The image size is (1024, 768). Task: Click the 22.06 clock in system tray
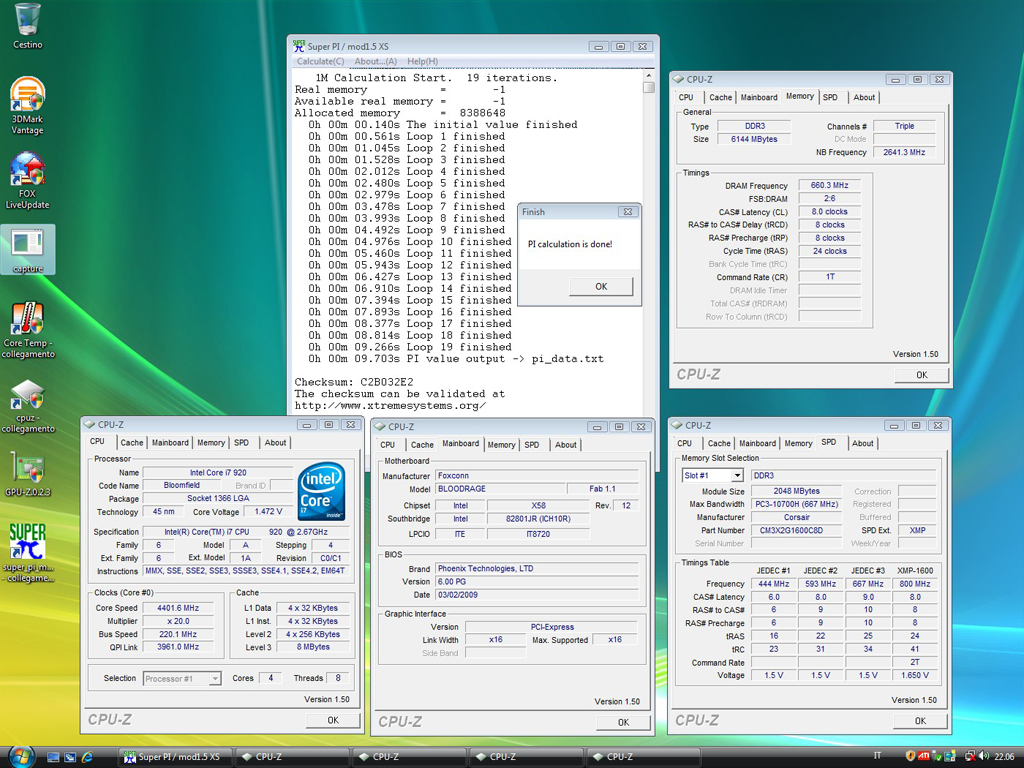click(1004, 757)
